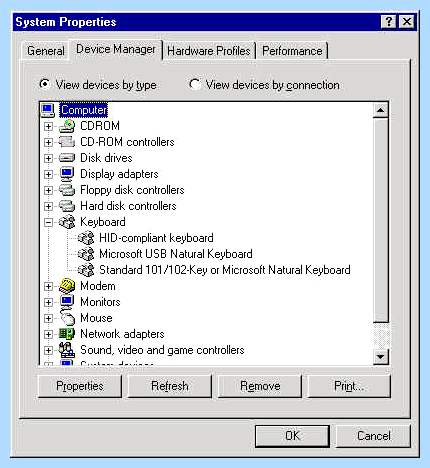Select 'Disk drives' label
The image size is (430, 468).
(106, 158)
